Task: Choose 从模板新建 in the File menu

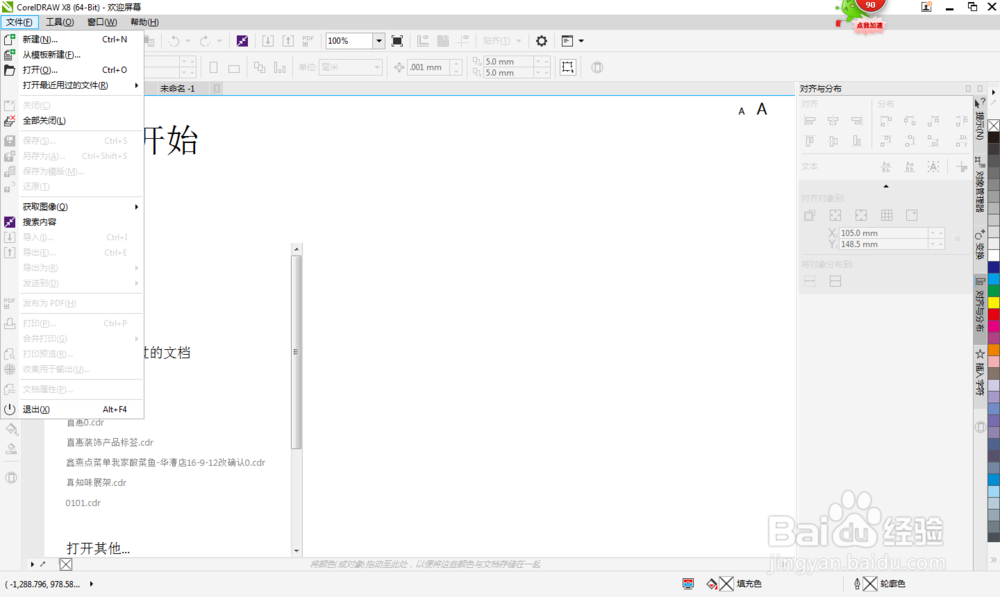Action: pyautogui.click(x=72, y=54)
